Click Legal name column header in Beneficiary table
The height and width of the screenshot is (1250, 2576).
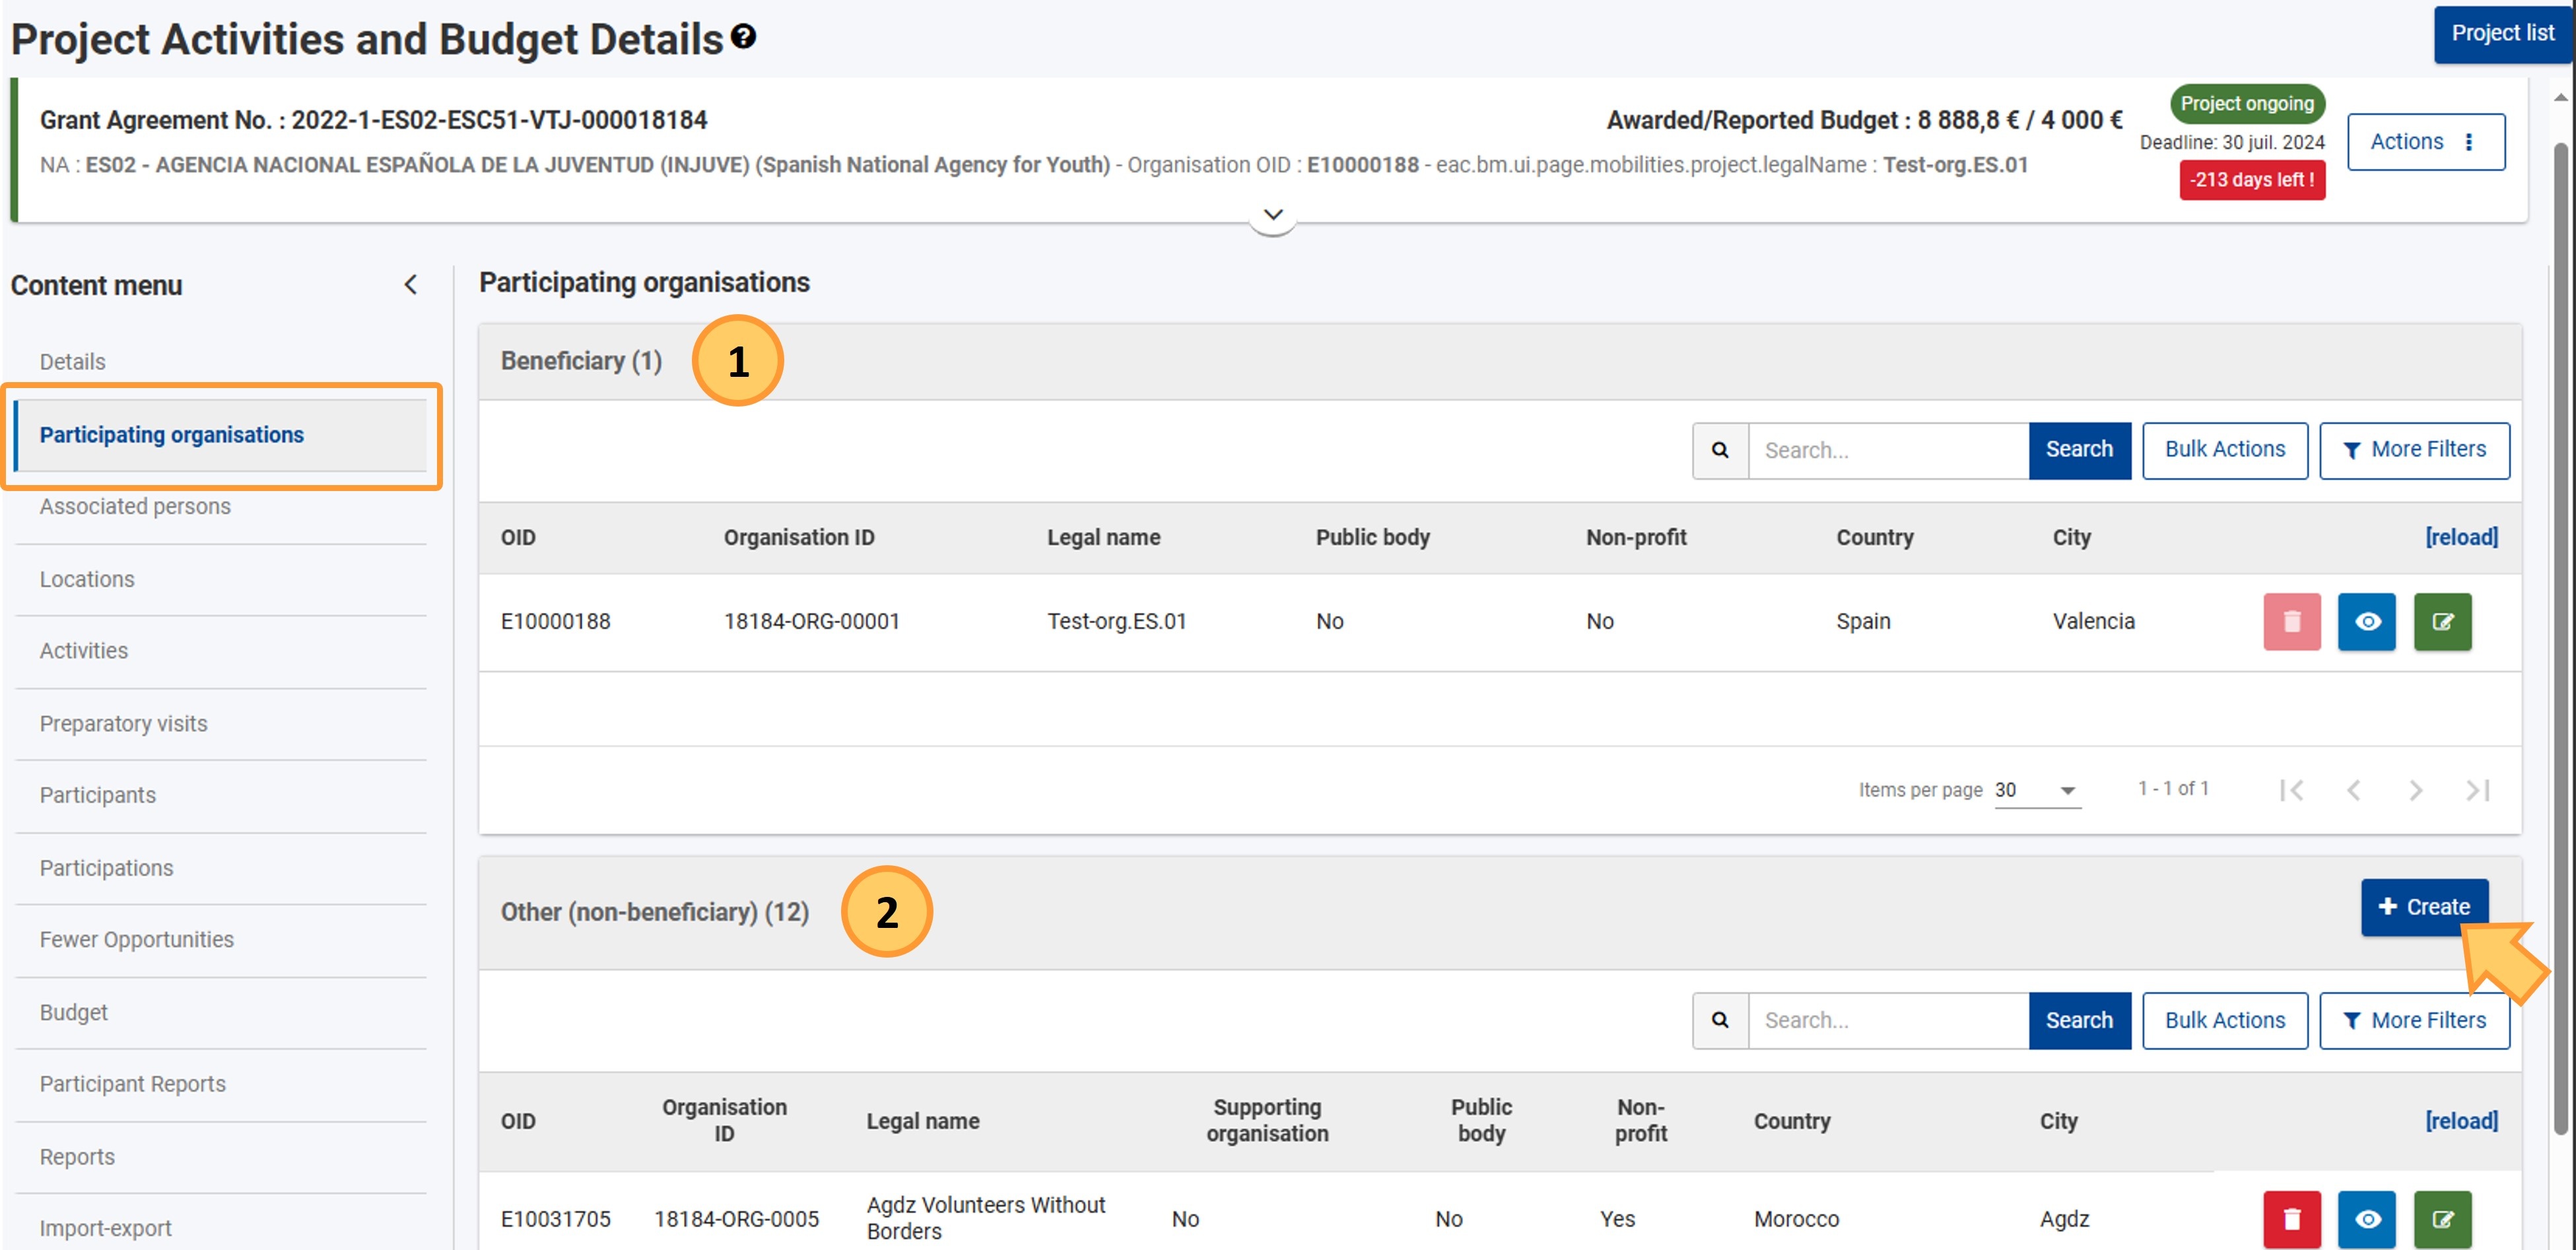point(1103,537)
